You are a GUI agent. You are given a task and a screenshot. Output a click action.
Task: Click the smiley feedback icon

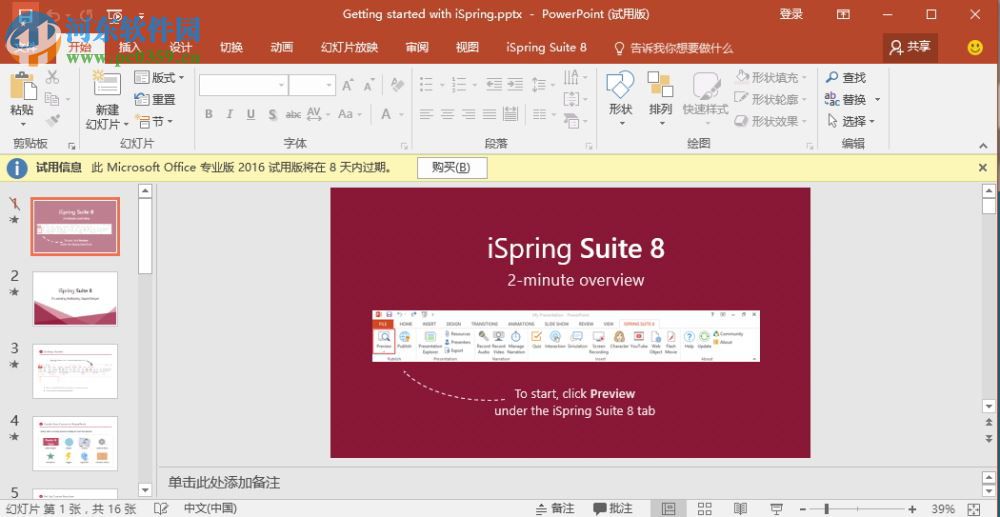click(x=975, y=48)
